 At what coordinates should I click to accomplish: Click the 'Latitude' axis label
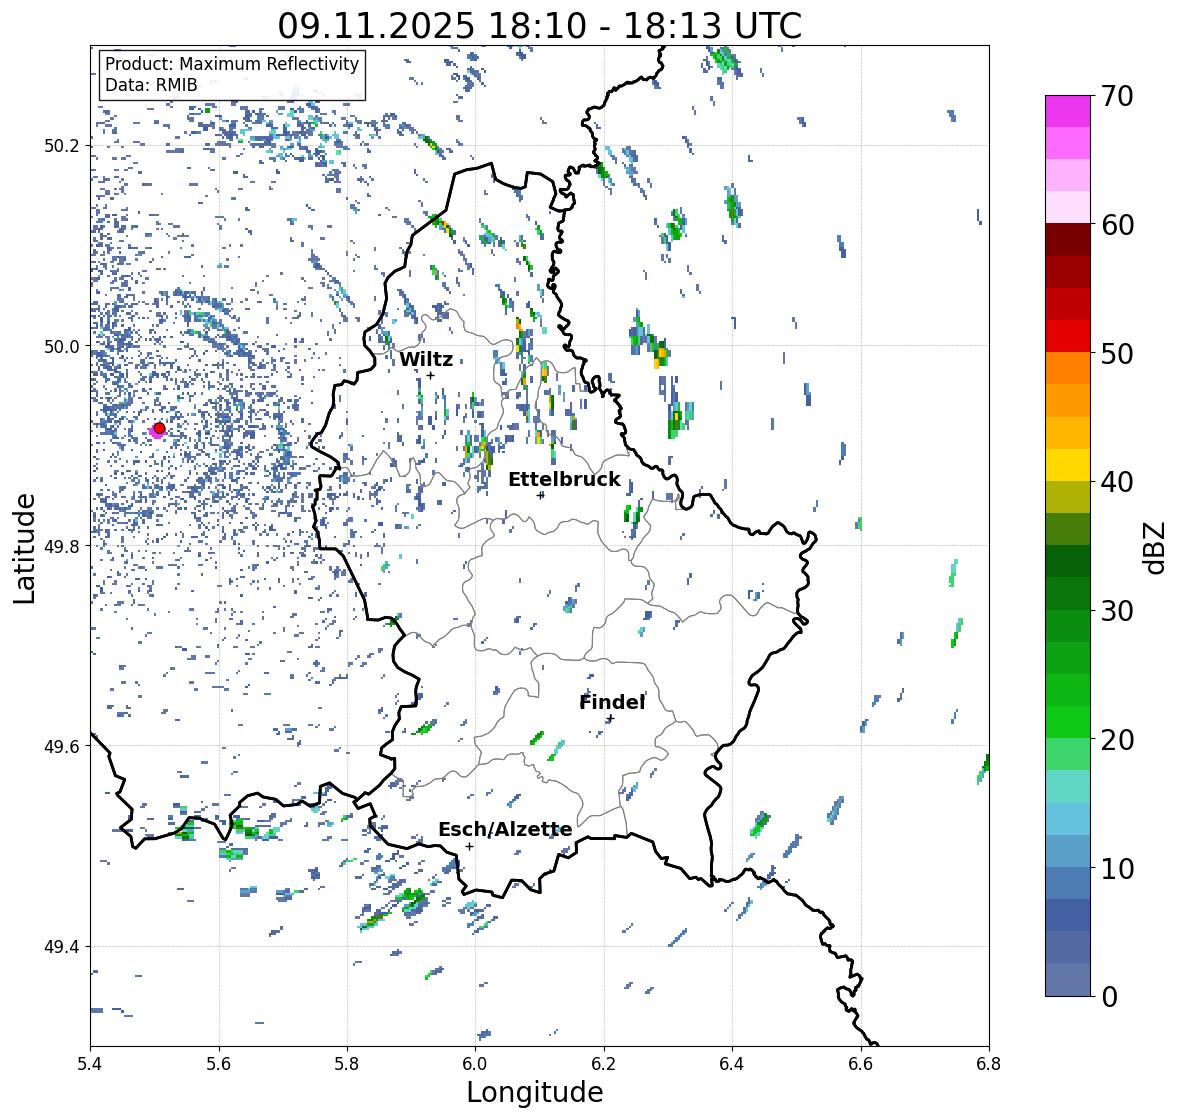coord(24,549)
